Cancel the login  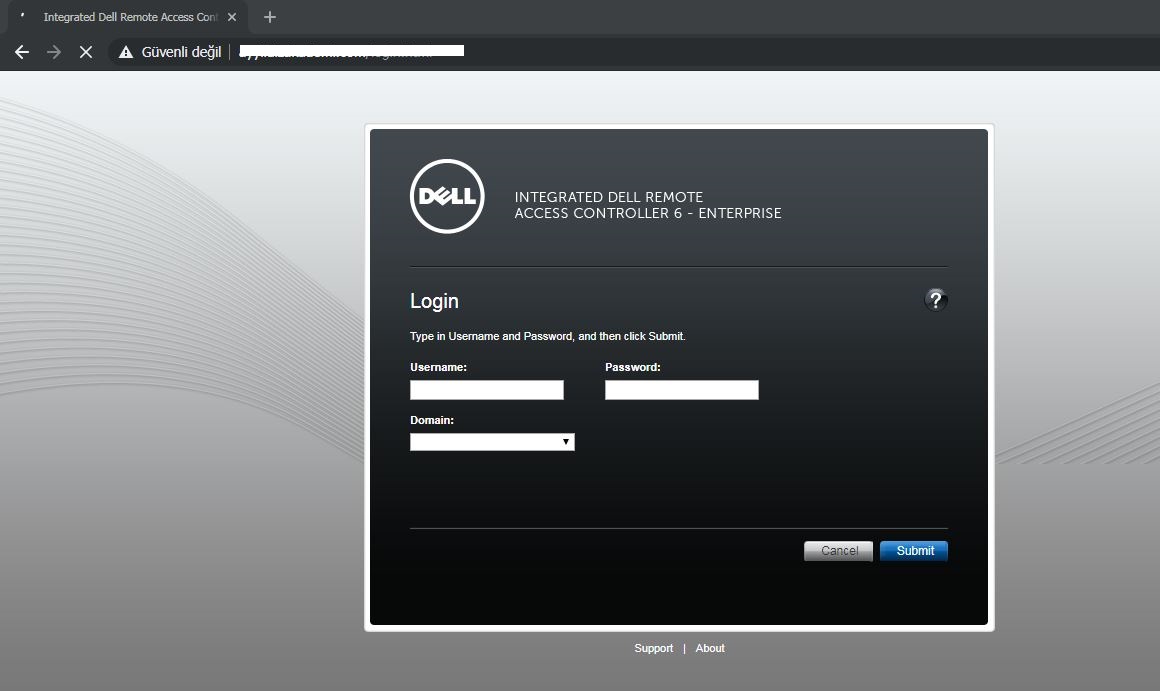[x=839, y=551]
